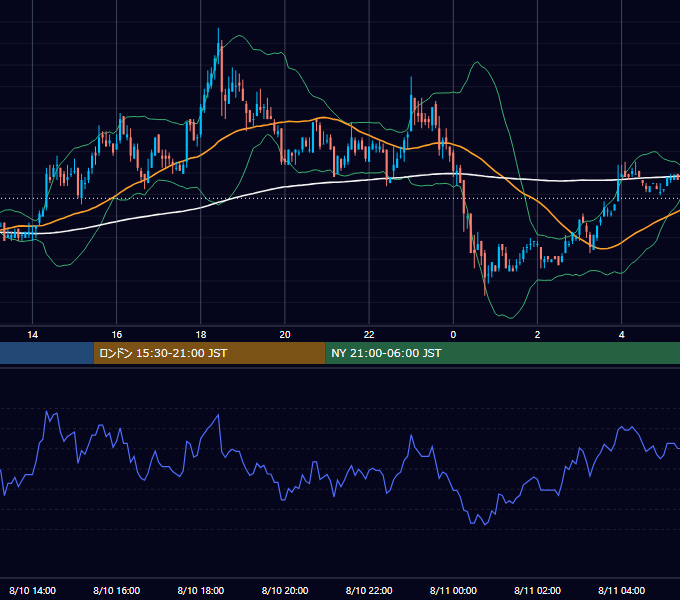Viewport: 680px width, 600px height.
Task: Click the hour label 16 on time axis
Action: [117, 335]
